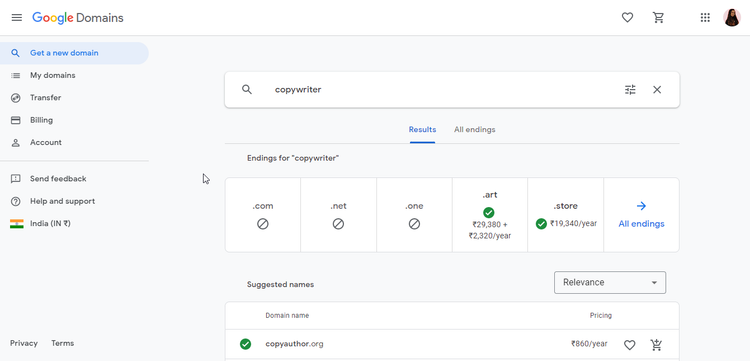
Task: Select the .store ending card
Action: pos(566,215)
